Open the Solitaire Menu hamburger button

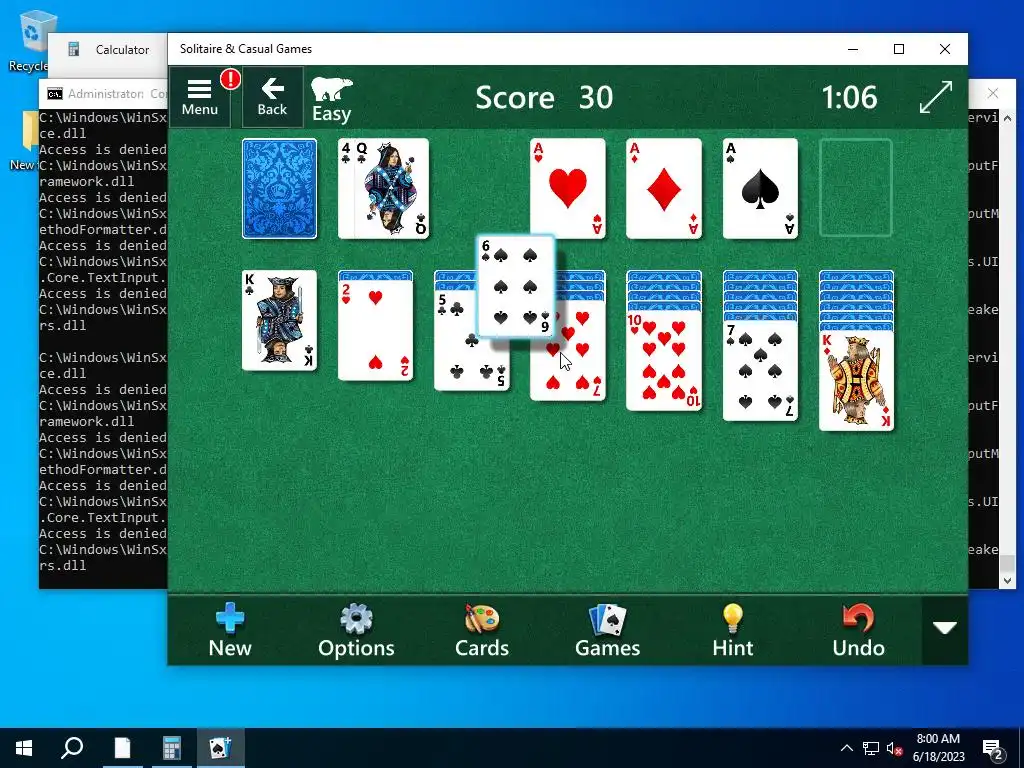200,97
